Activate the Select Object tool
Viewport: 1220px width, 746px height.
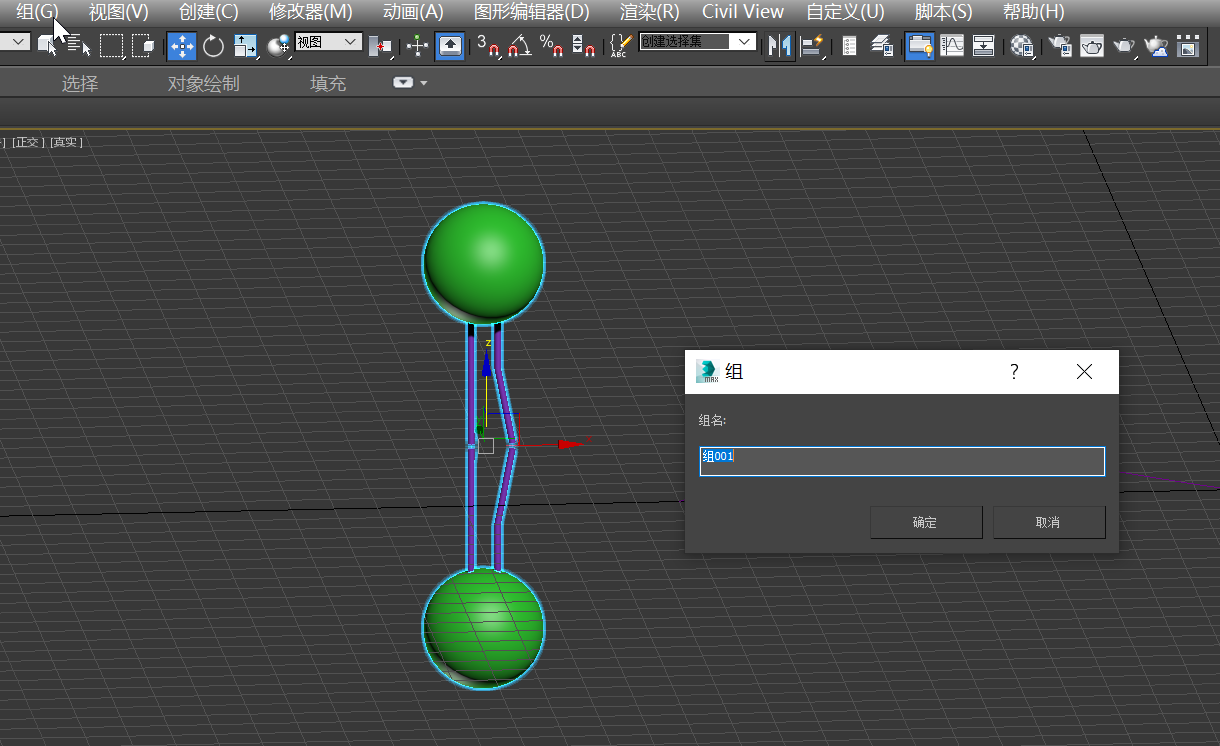point(47,45)
